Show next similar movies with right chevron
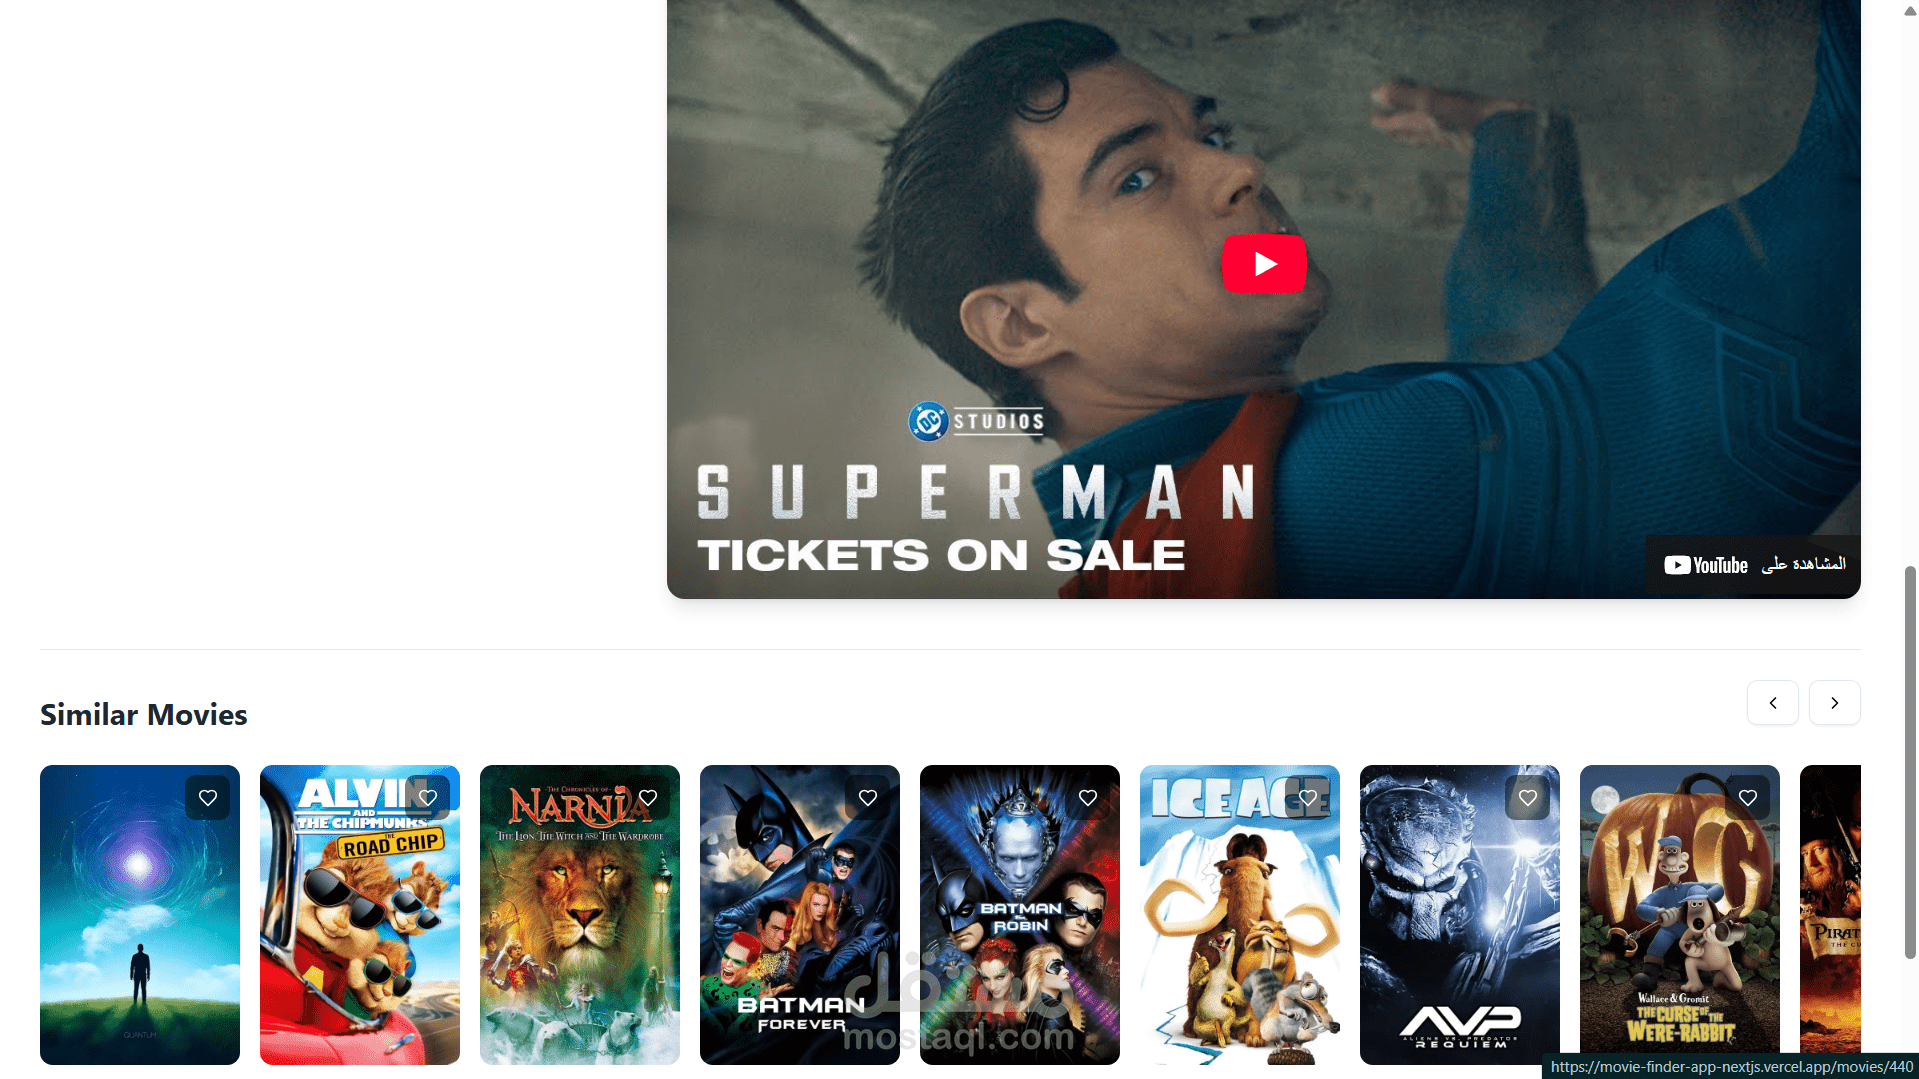The height and width of the screenshot is (1079, 1919). [x=1835, y=703]
